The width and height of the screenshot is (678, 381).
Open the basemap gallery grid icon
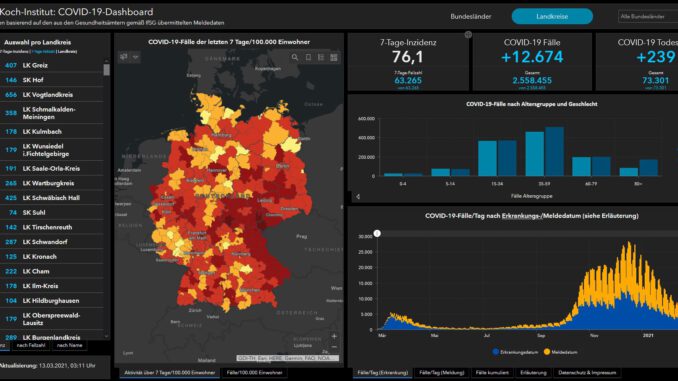[334, 57]
